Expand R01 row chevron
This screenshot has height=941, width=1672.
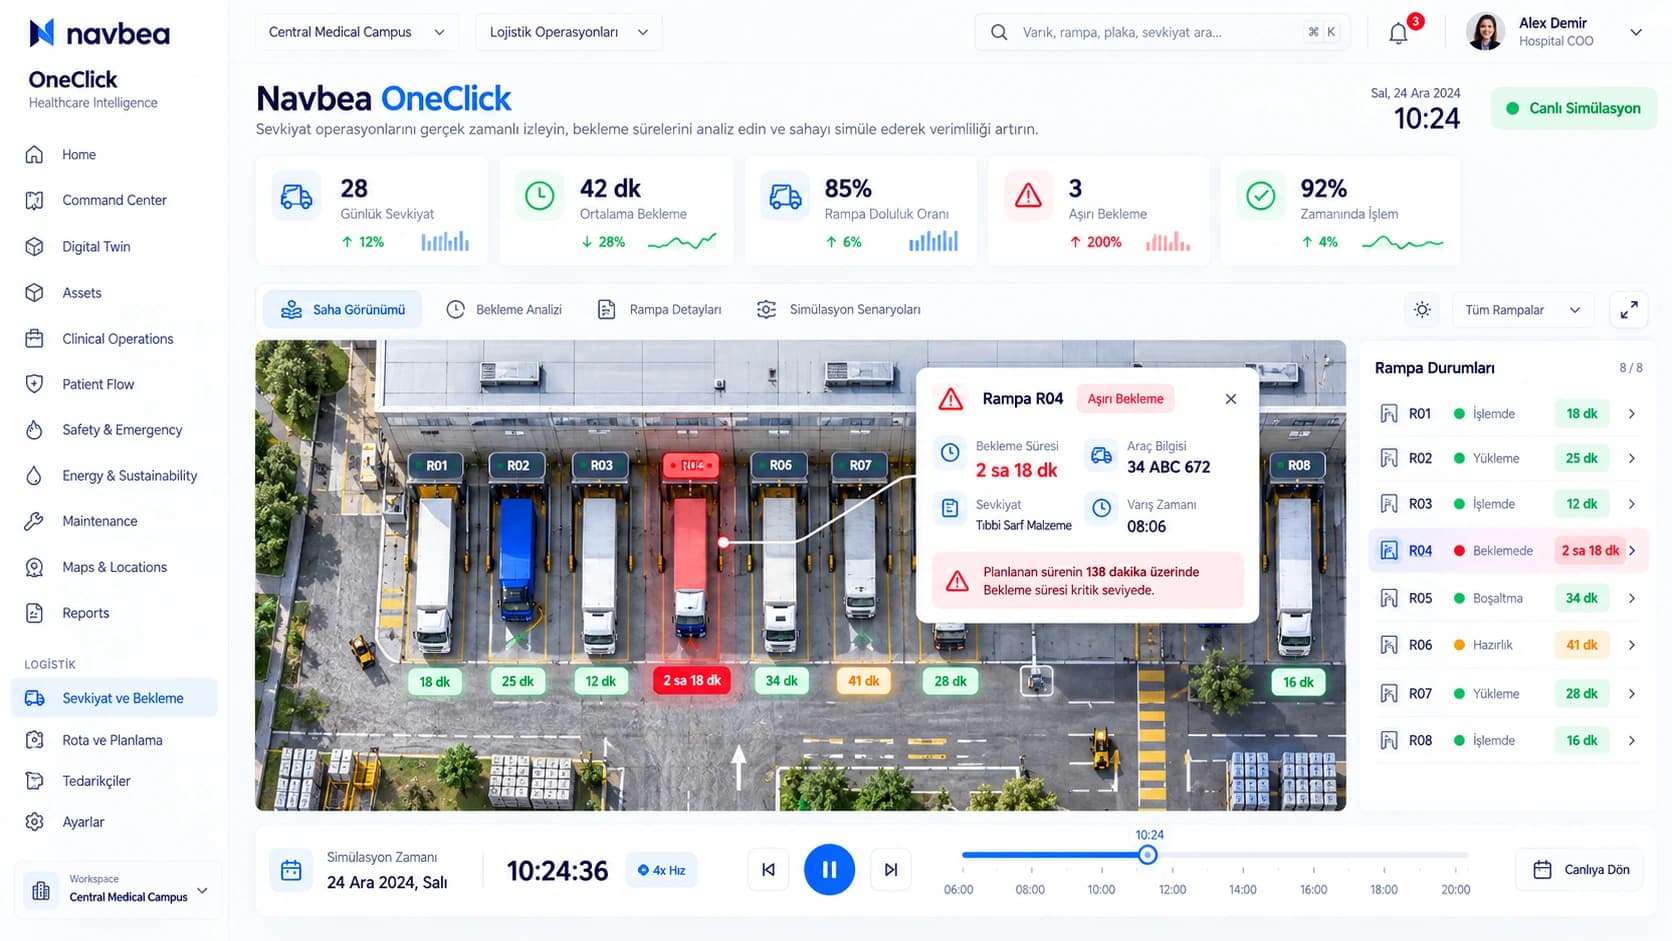pos(1632,414)
